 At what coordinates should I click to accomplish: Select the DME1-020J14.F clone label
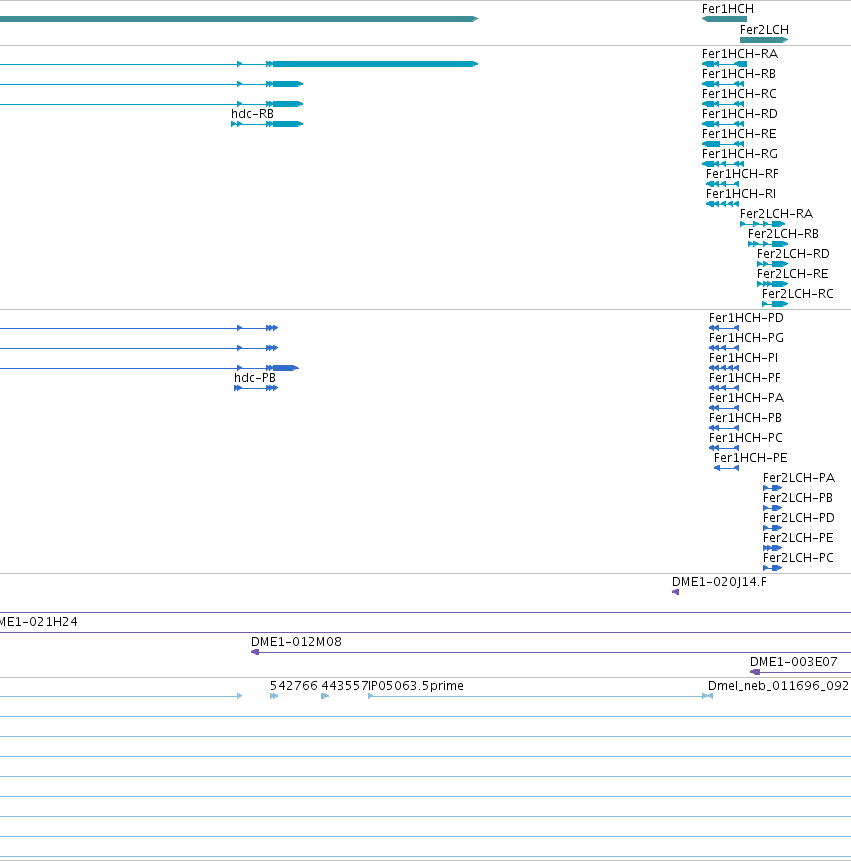tap(719, 582)
